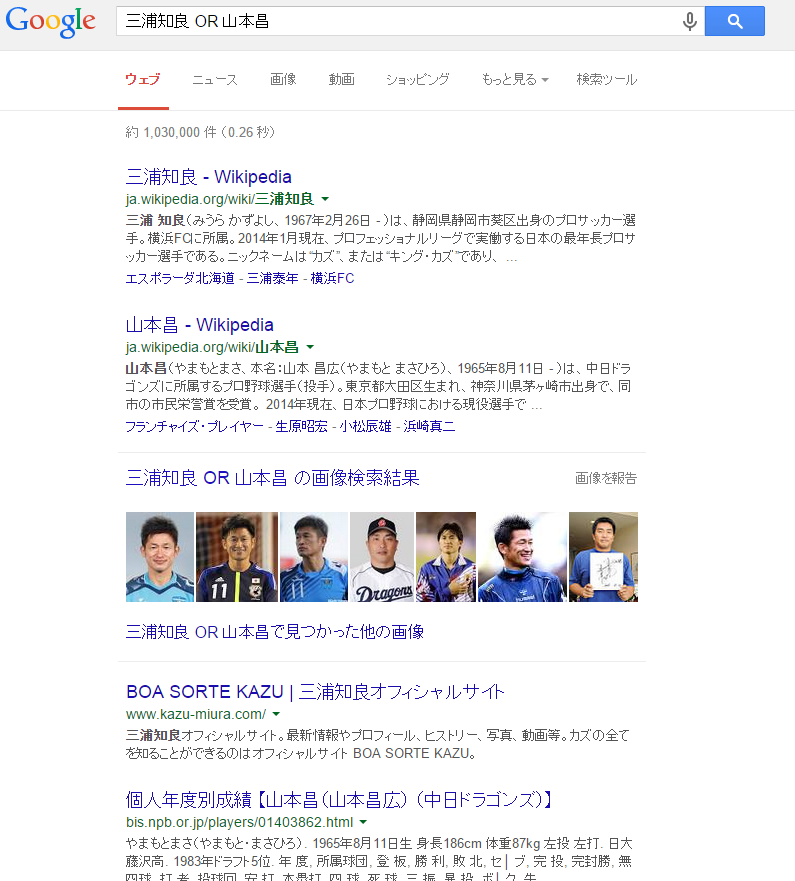Open 三浦知良 - Wikipedia result
This screenshot has width=795, height=881.
[208, 177]
